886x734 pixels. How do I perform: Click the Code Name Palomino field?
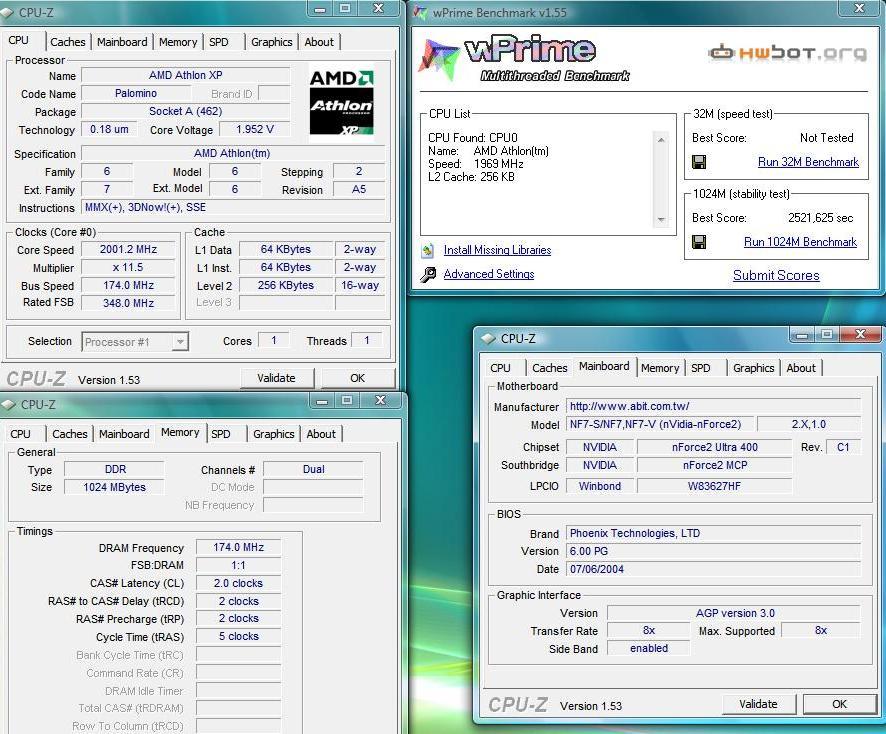point(136,93)
